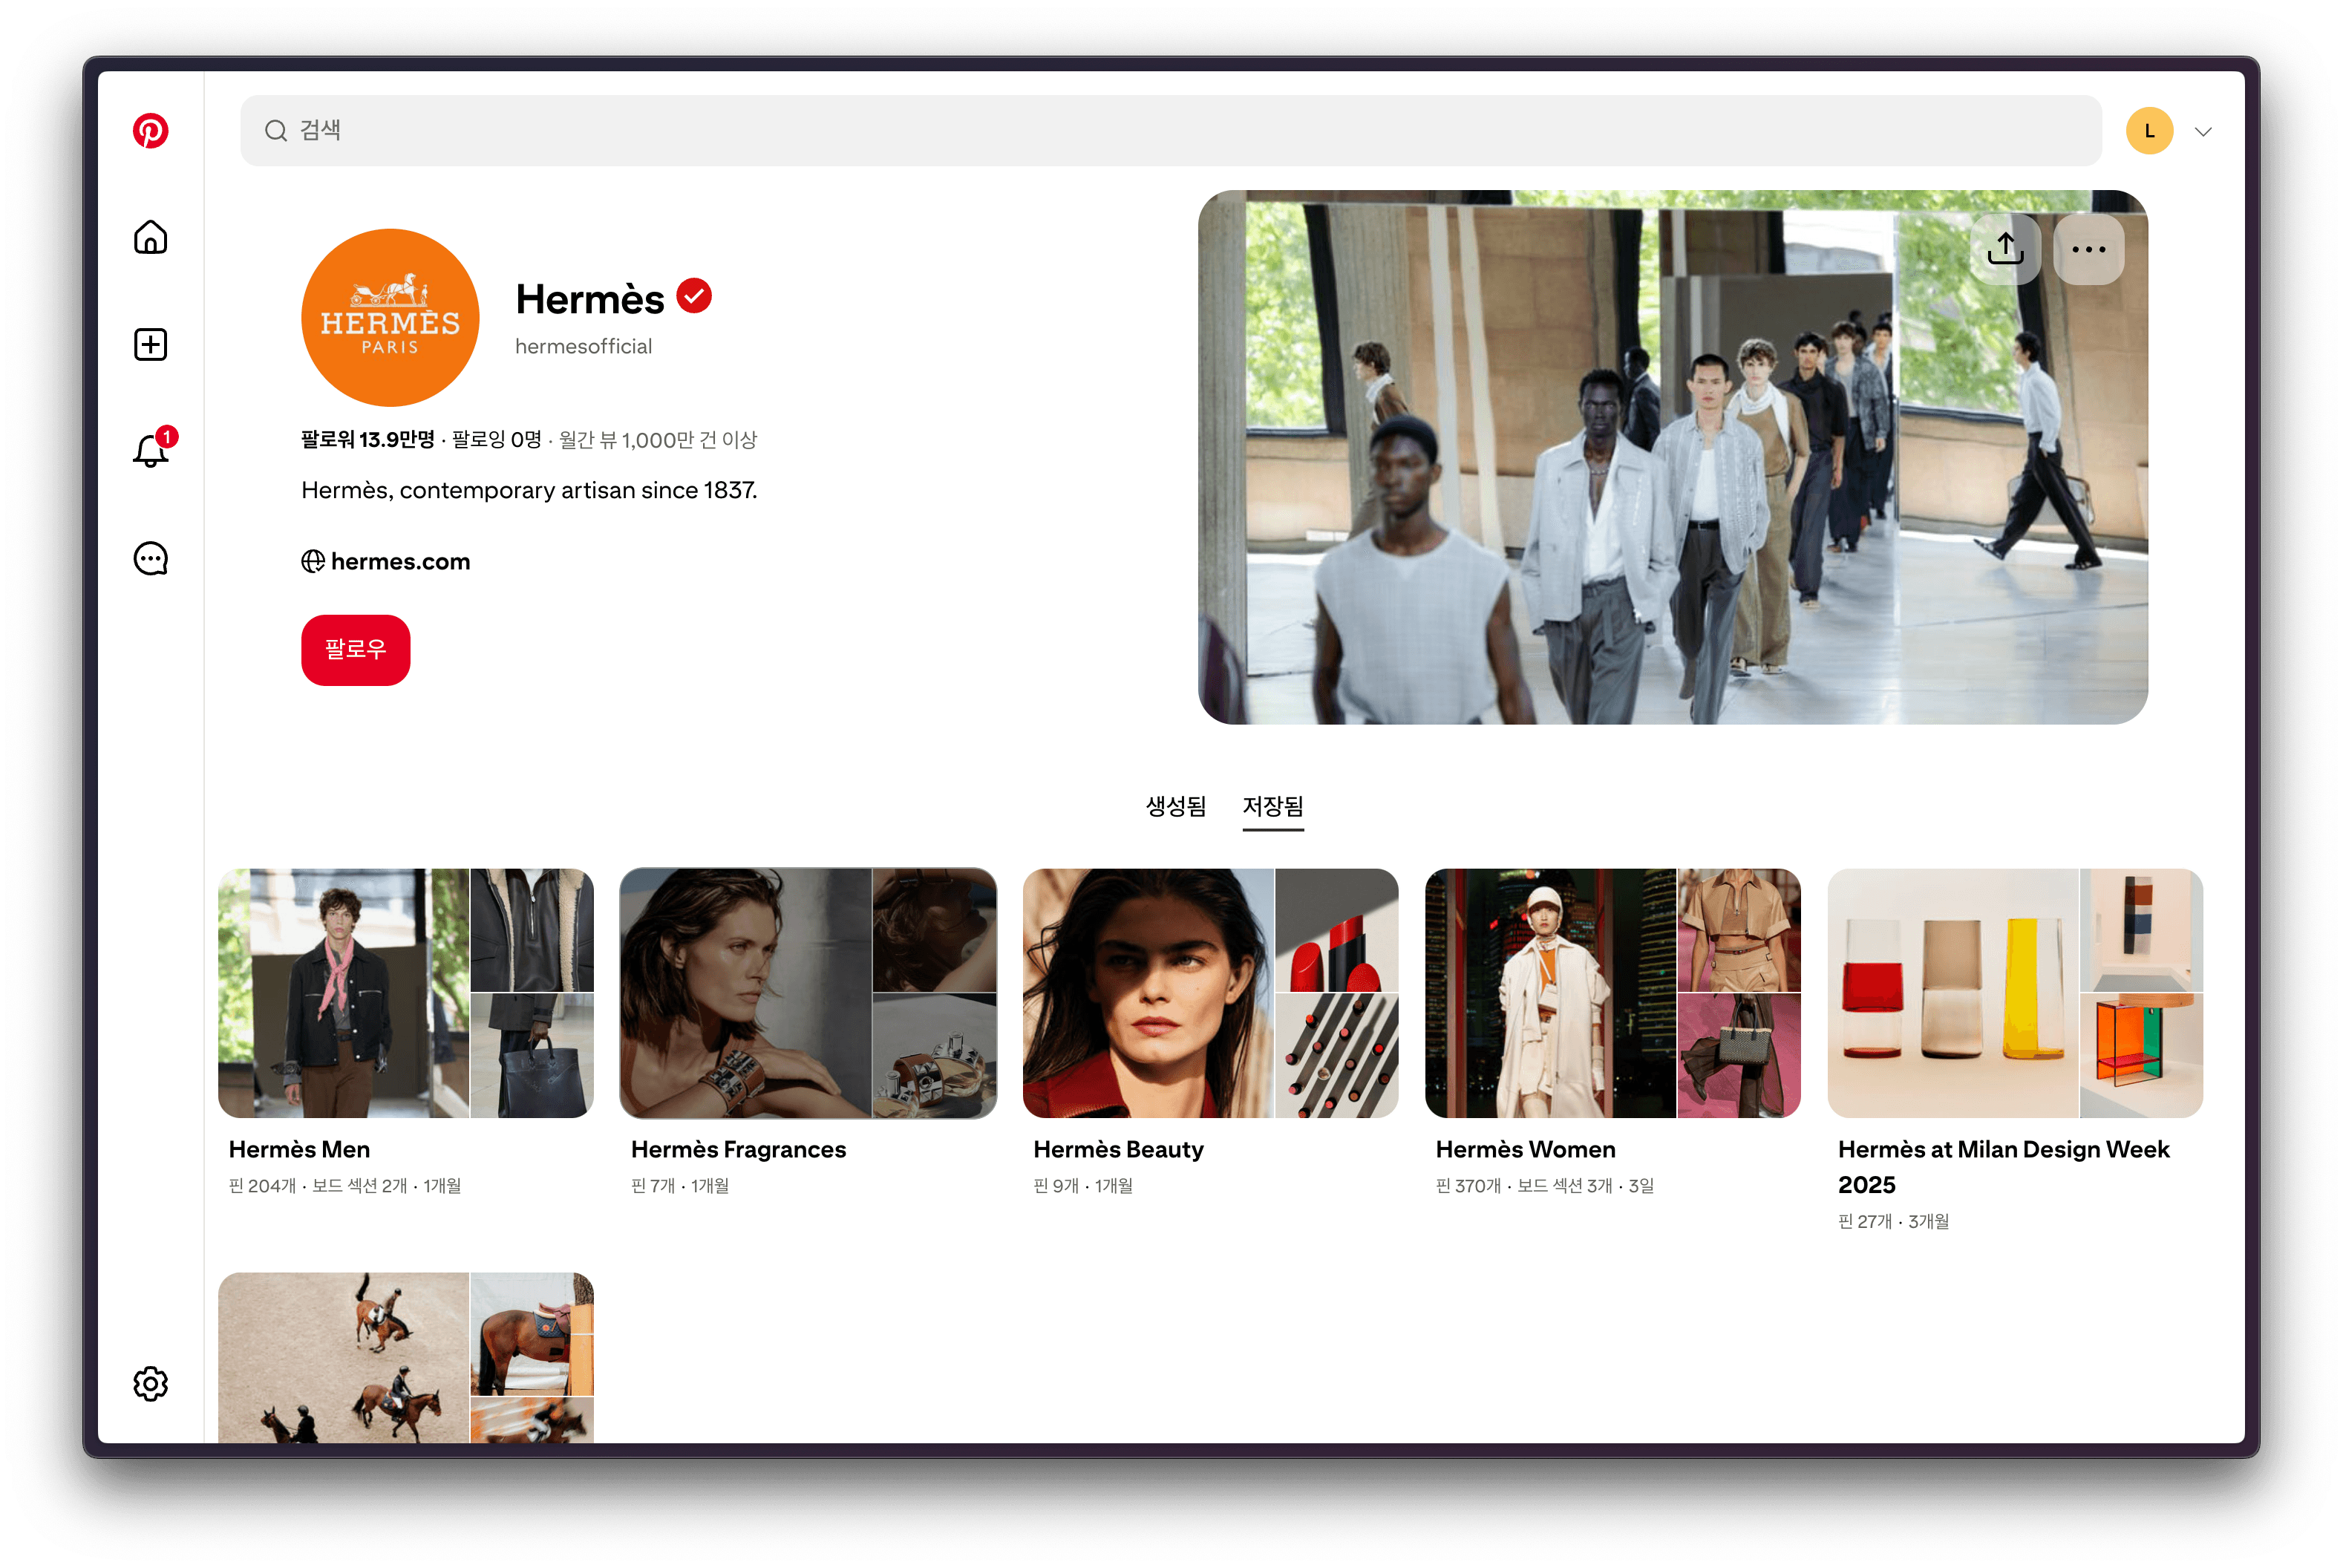Open the Hermès Men board thumbnail
Screen dimensions: 2343x1568
click(405, 993)
